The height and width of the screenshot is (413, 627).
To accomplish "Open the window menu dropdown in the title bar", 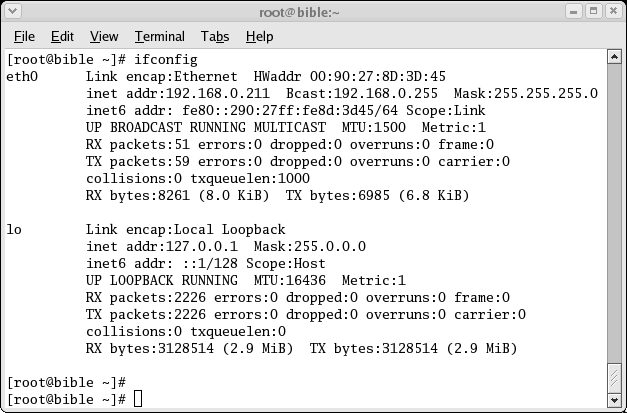I will pyautogui.click(x=12, y=11).
